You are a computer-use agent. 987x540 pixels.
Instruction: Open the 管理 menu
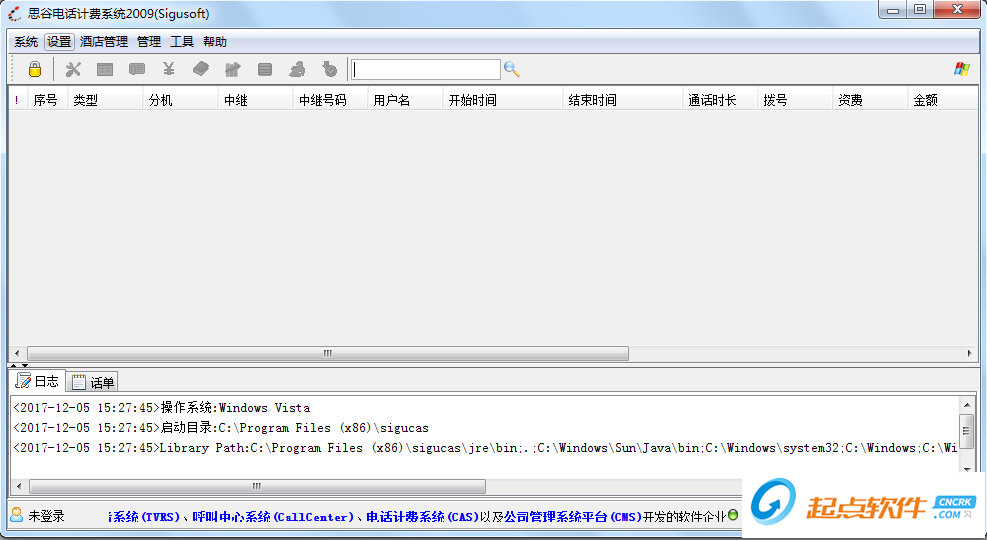pos(149,42)
